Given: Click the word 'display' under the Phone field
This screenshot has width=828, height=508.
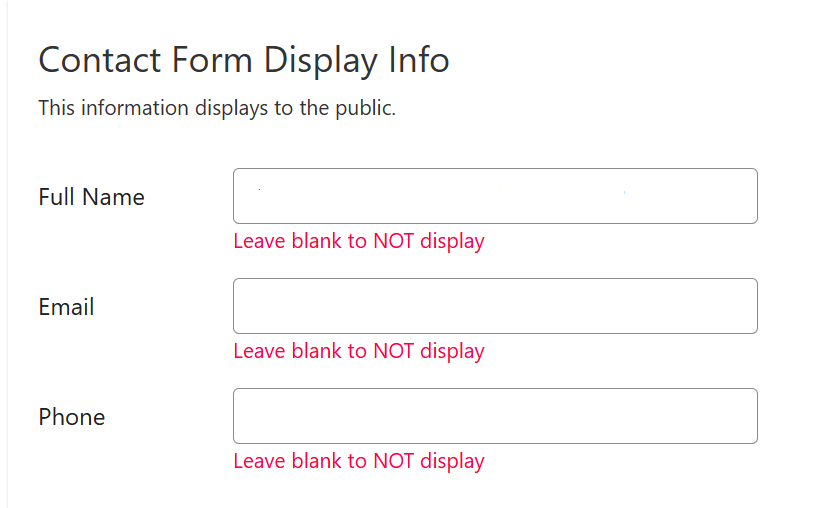Looking at the screenshot, I should (452, 461).
